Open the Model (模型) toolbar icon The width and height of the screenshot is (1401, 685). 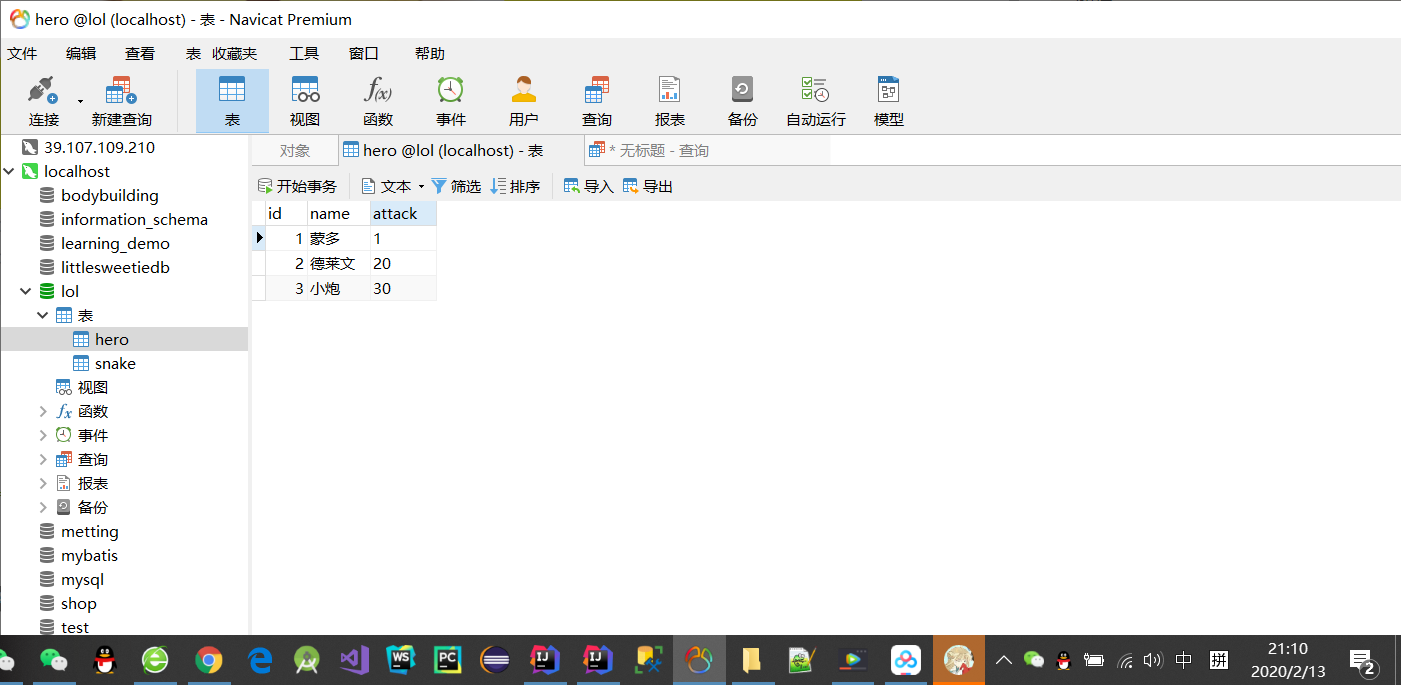pyautogui.click(x=888, y=90)
